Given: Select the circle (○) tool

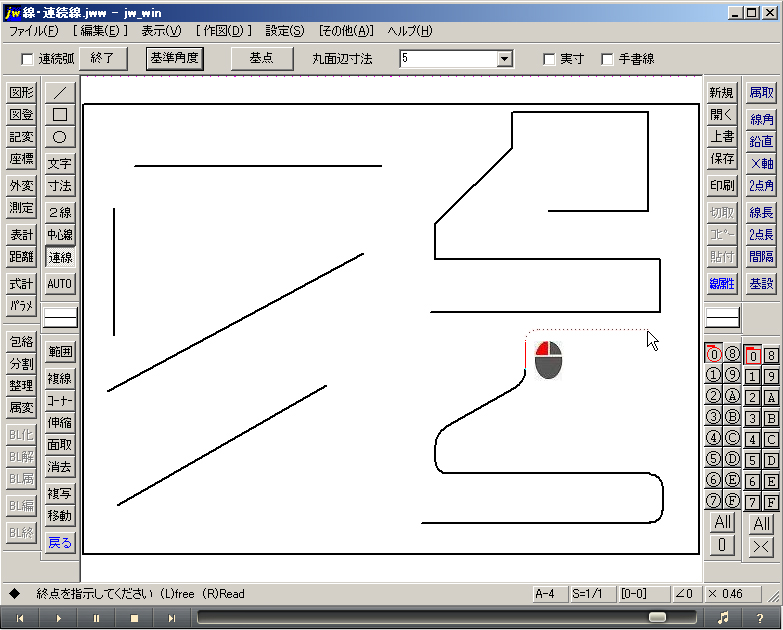Looking at the screenshot, I should tap(60, 137).
